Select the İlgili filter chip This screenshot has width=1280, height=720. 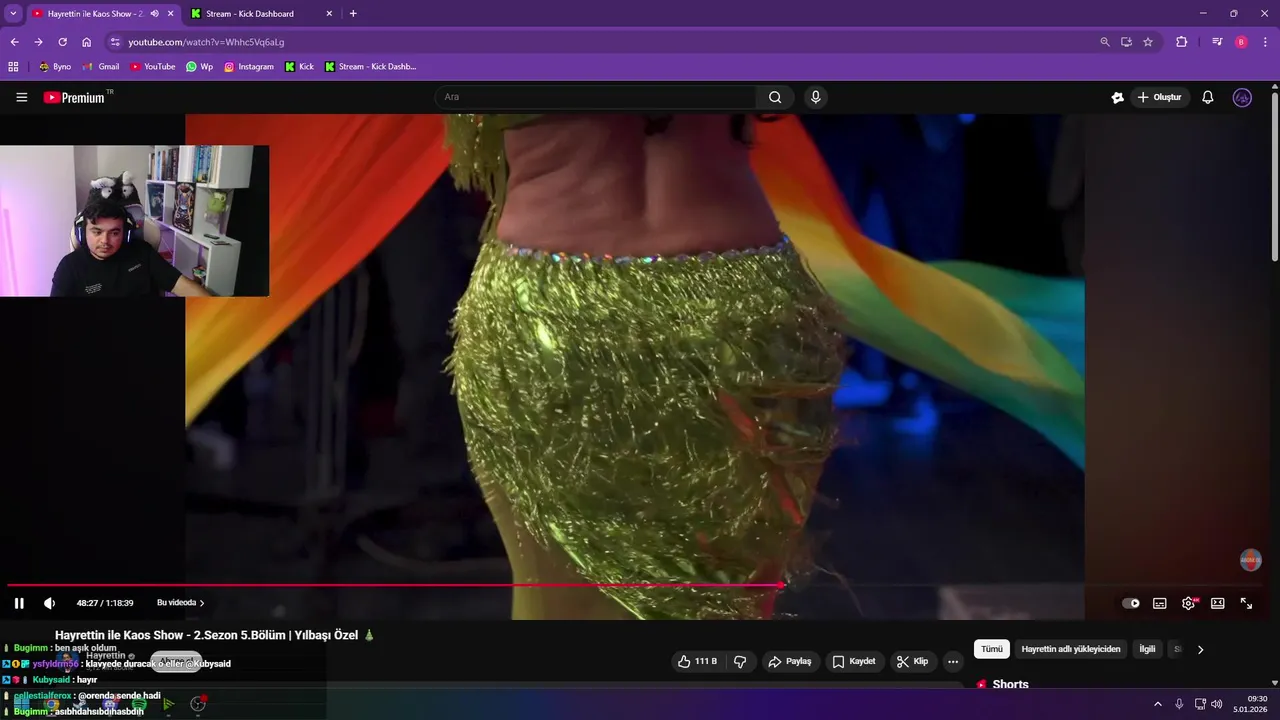(1147, 649)
